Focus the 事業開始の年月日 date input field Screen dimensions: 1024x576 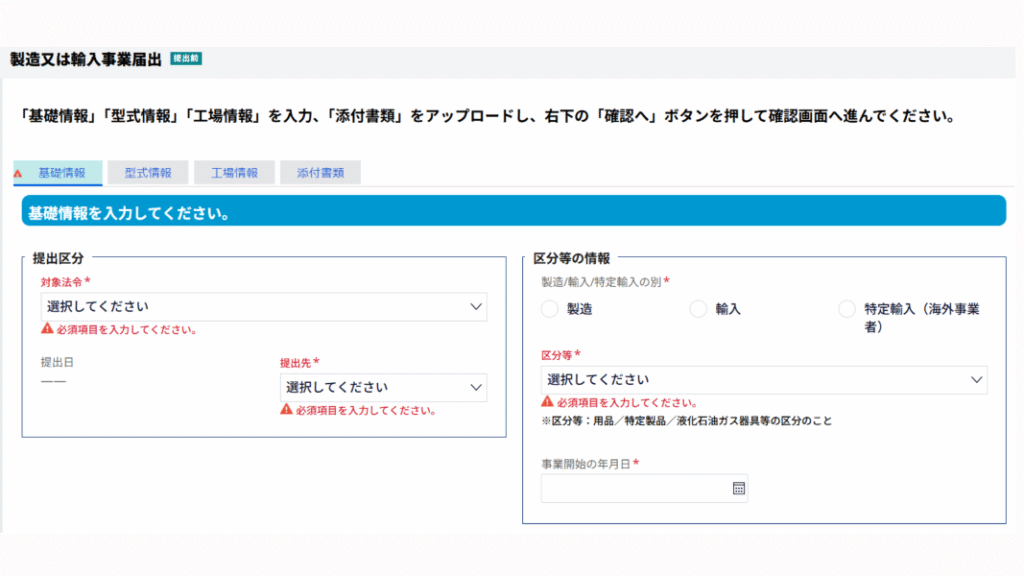(635, 488)
